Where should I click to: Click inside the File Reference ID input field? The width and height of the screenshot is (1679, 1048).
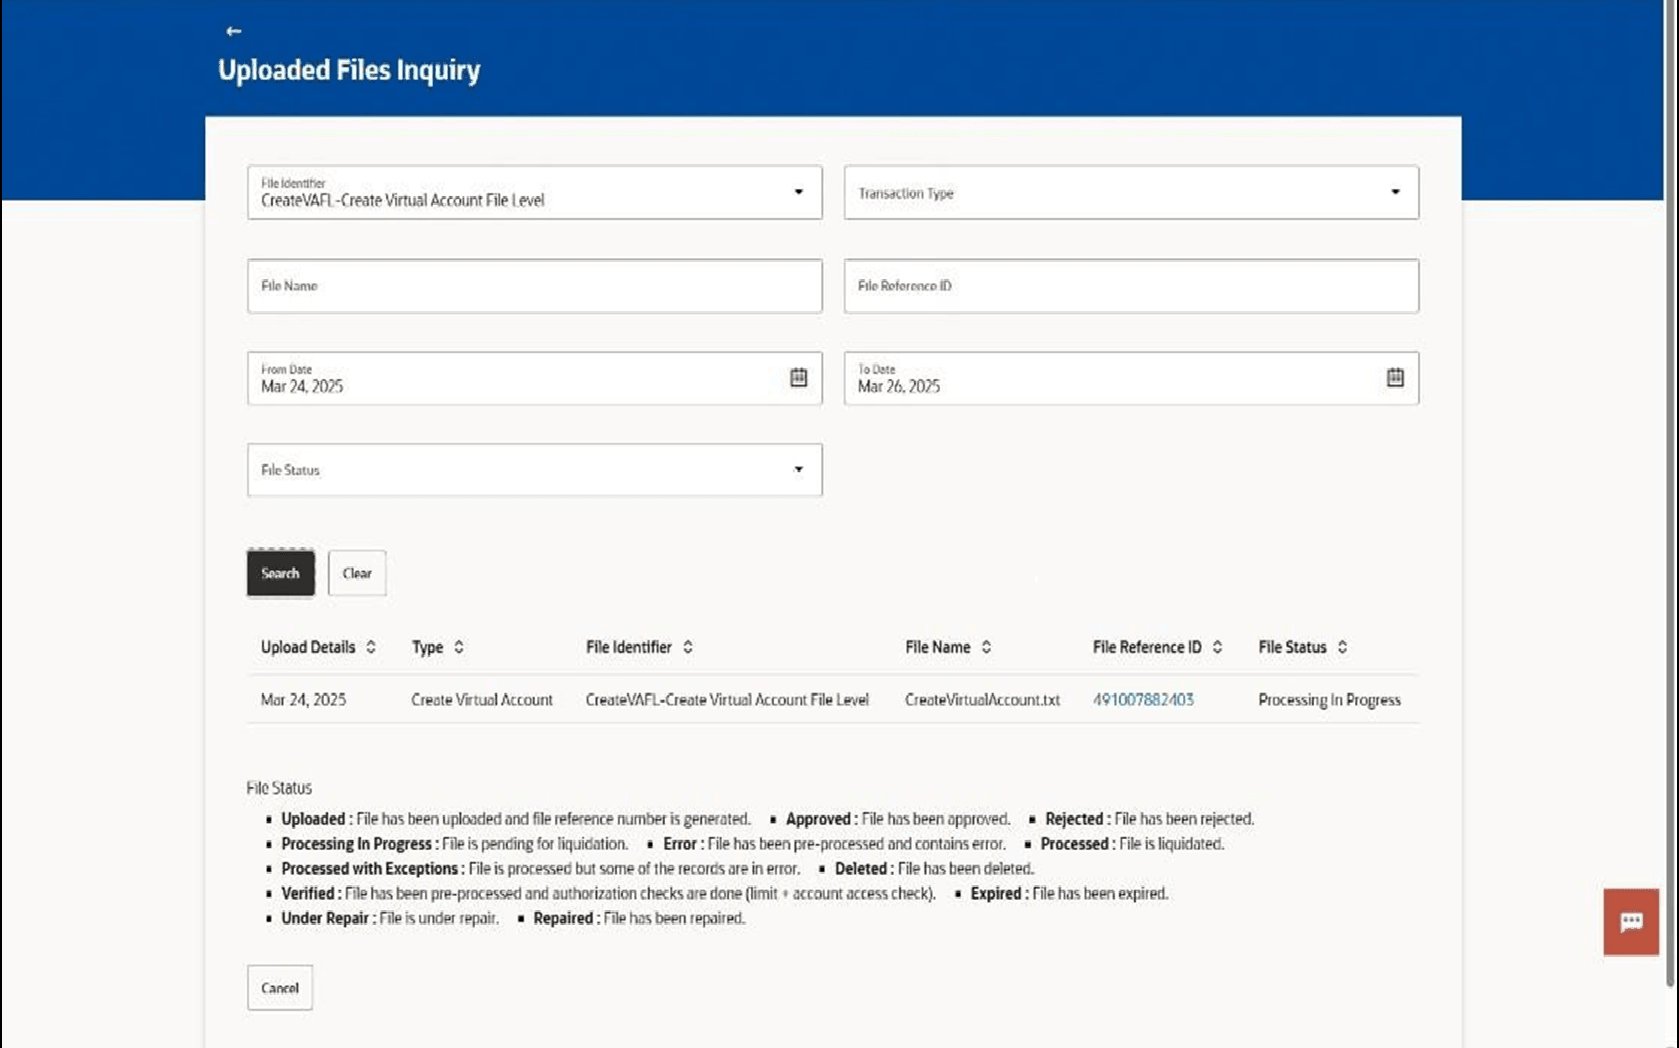click(x=1131, y=286)
